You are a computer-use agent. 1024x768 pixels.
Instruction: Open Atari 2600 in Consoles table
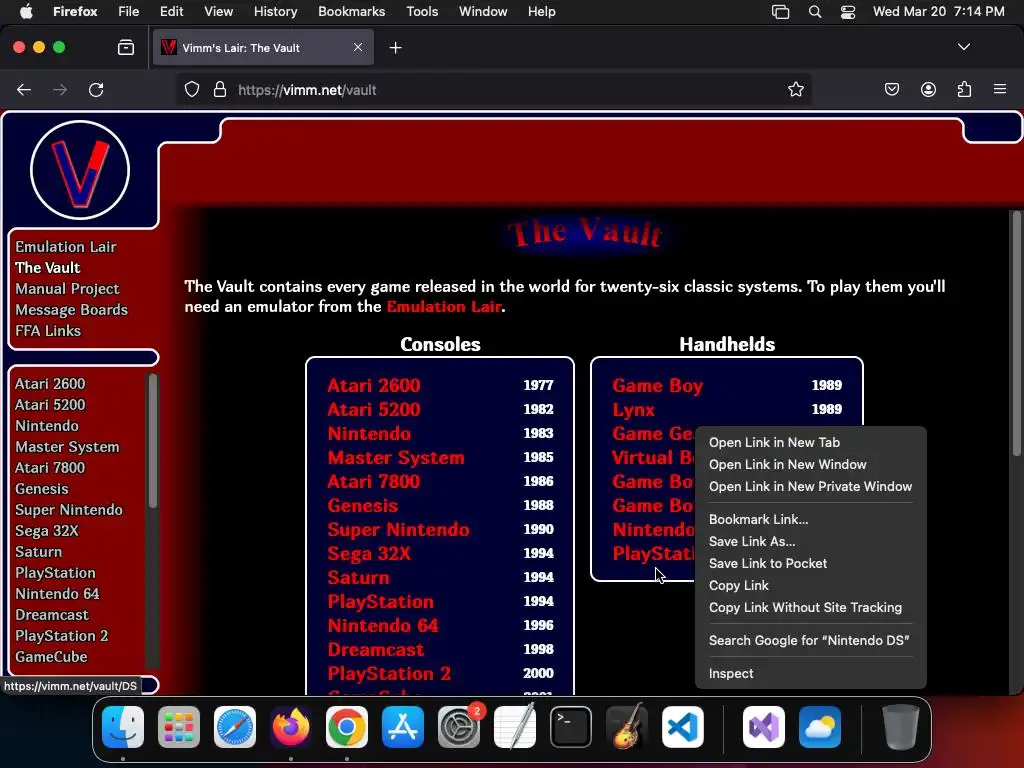[x=374, y=385]
